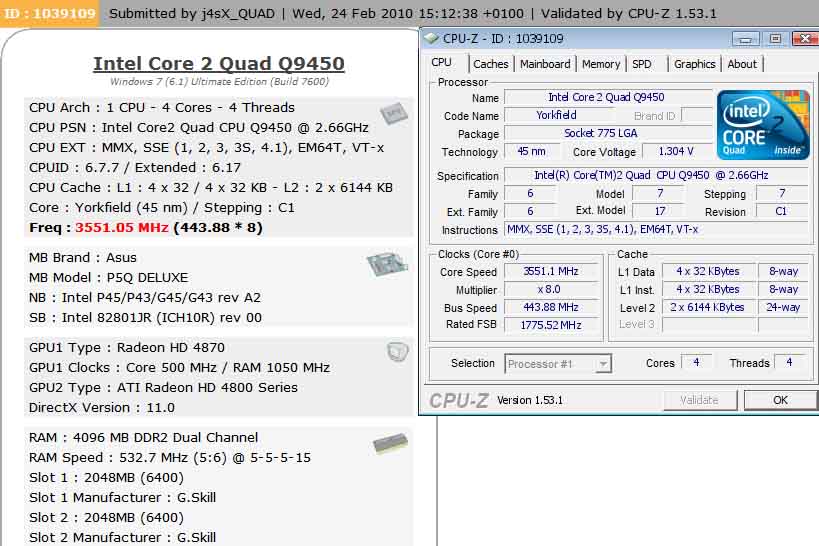Click the Multiplier value x 8.0

coord(551,289)
